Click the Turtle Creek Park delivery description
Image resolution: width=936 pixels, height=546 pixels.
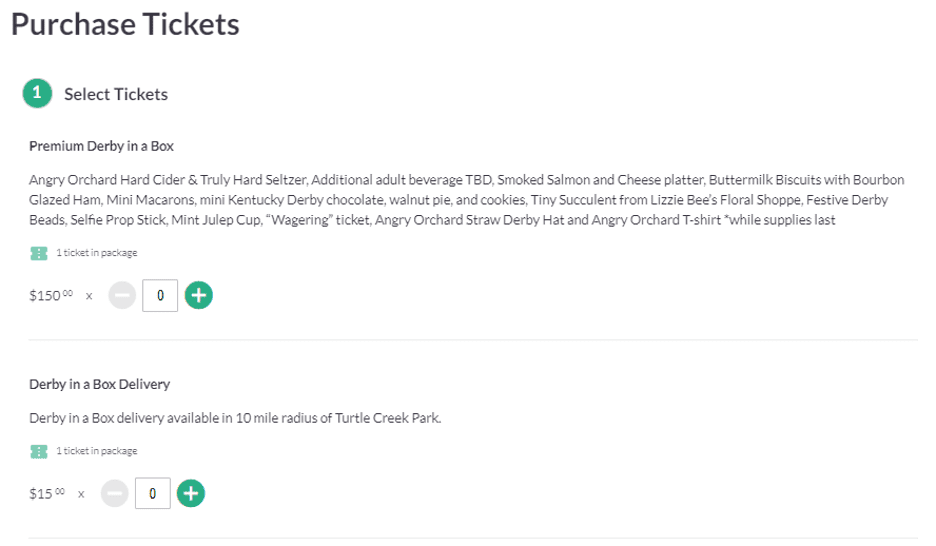coord(235,418)
